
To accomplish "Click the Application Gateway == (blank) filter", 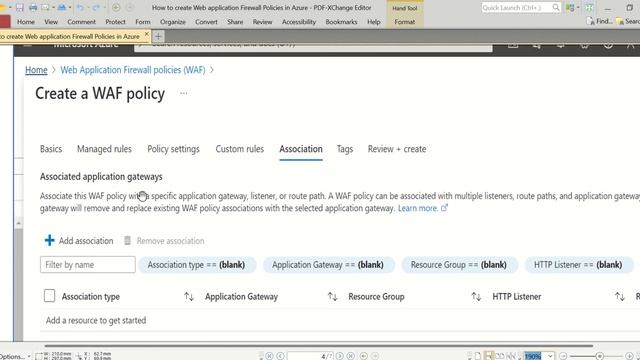I will point(329,264).
